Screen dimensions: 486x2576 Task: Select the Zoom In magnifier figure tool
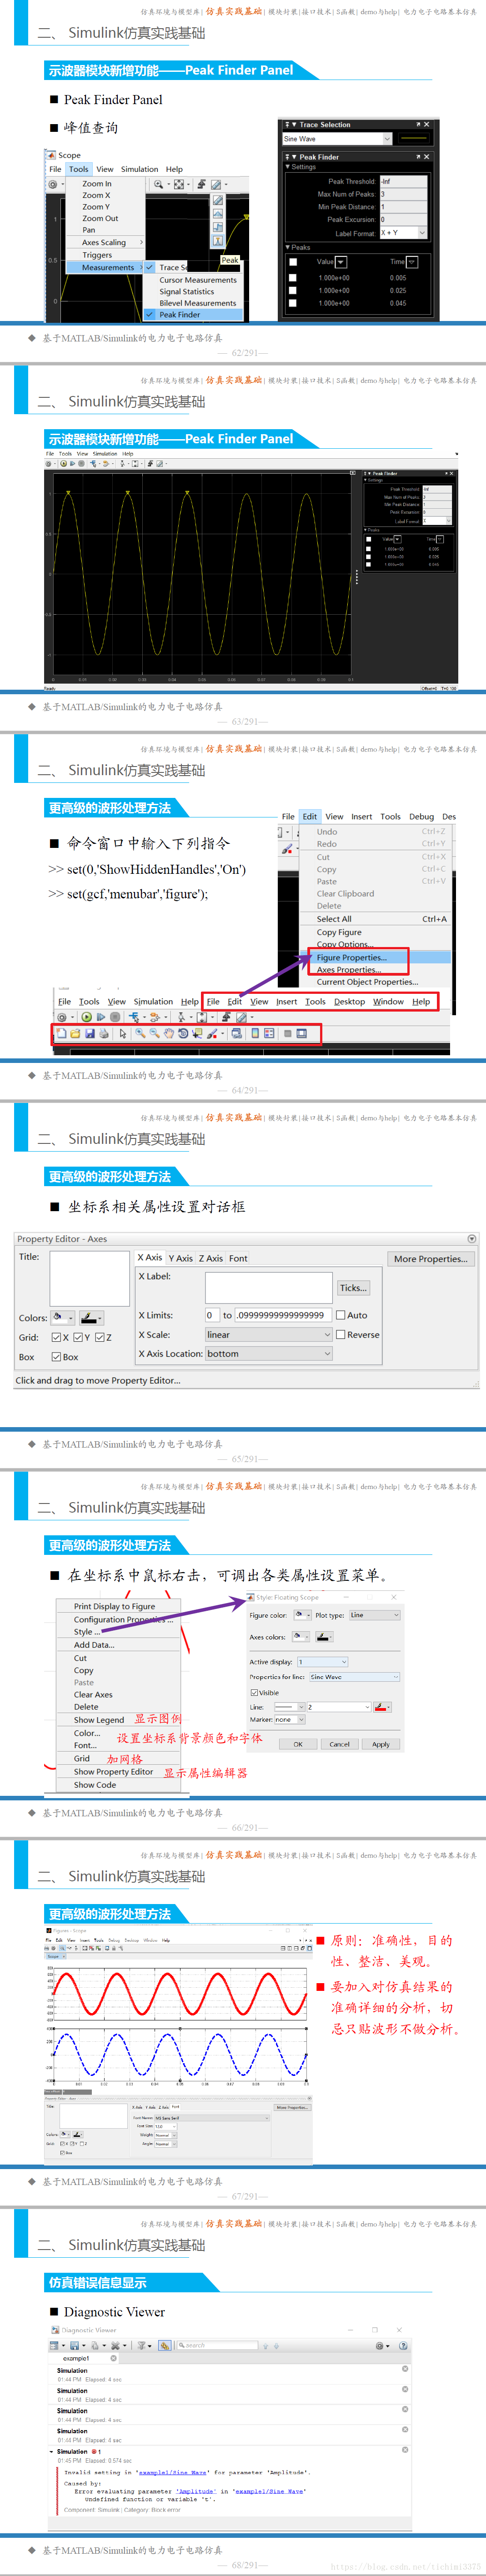[x=141, y=1033]
